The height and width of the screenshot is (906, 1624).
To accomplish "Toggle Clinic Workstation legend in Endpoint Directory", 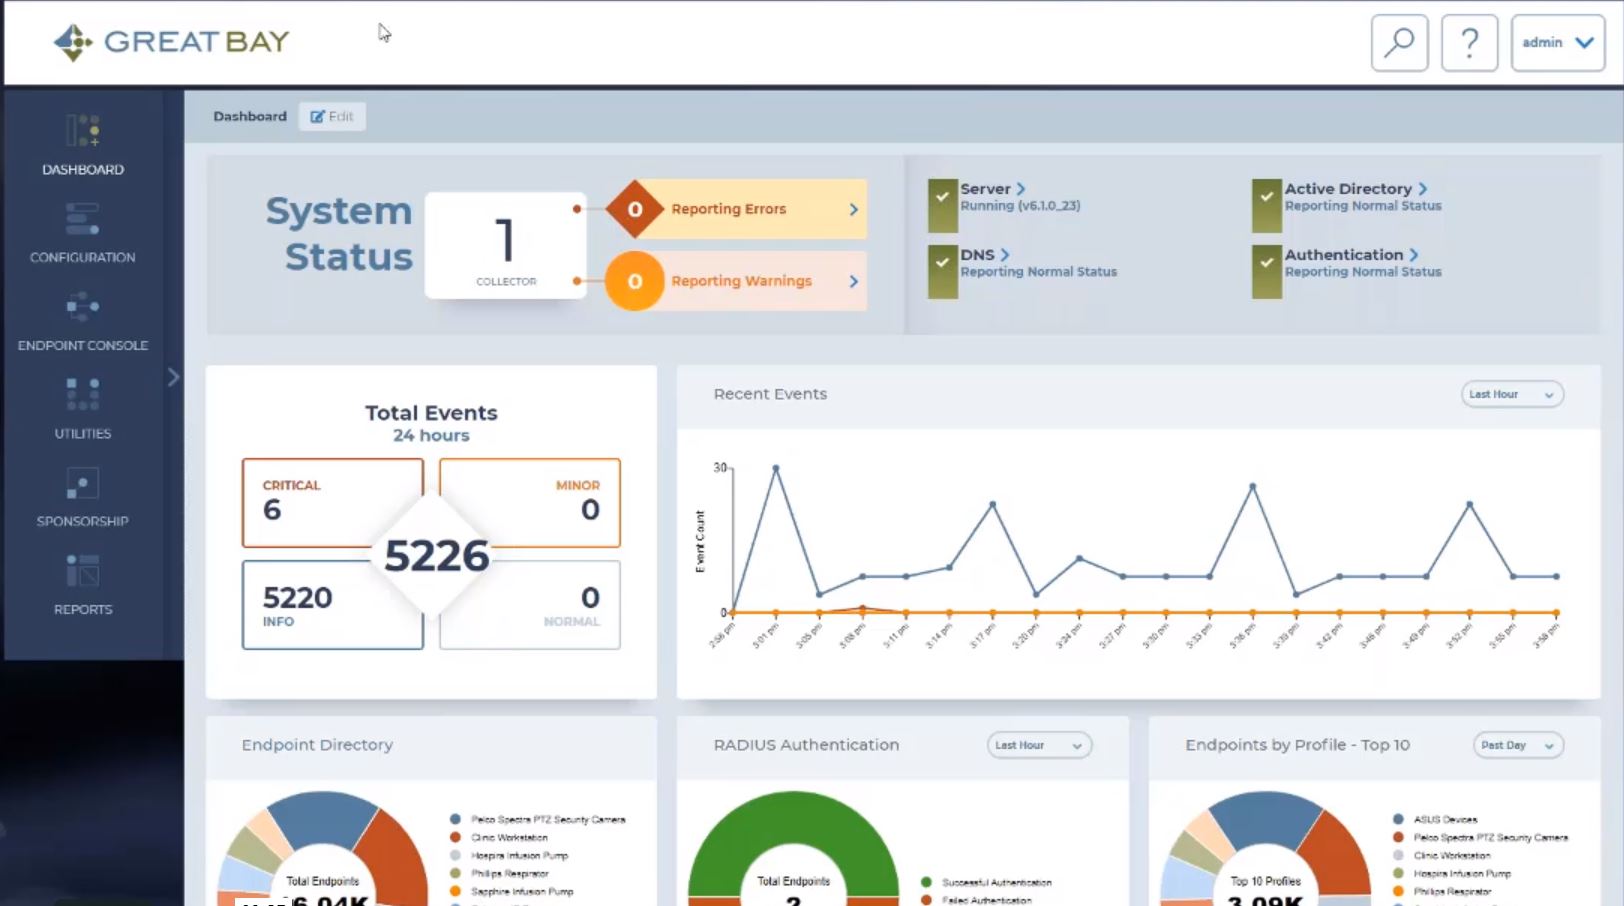I will (499, 837).
